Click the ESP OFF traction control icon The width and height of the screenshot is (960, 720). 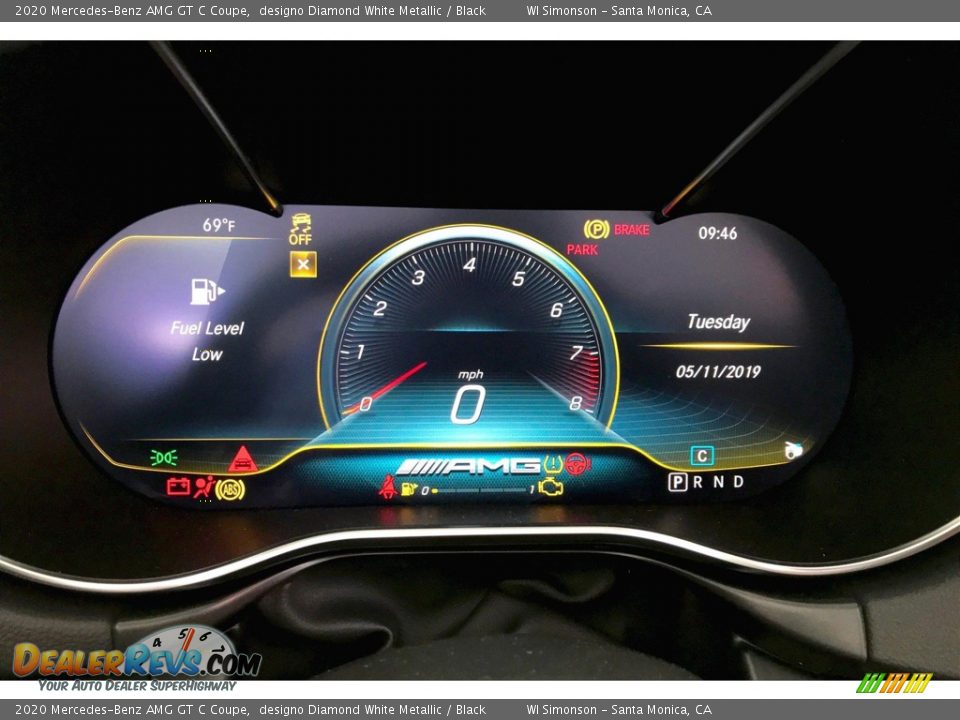tap(301, 230)
